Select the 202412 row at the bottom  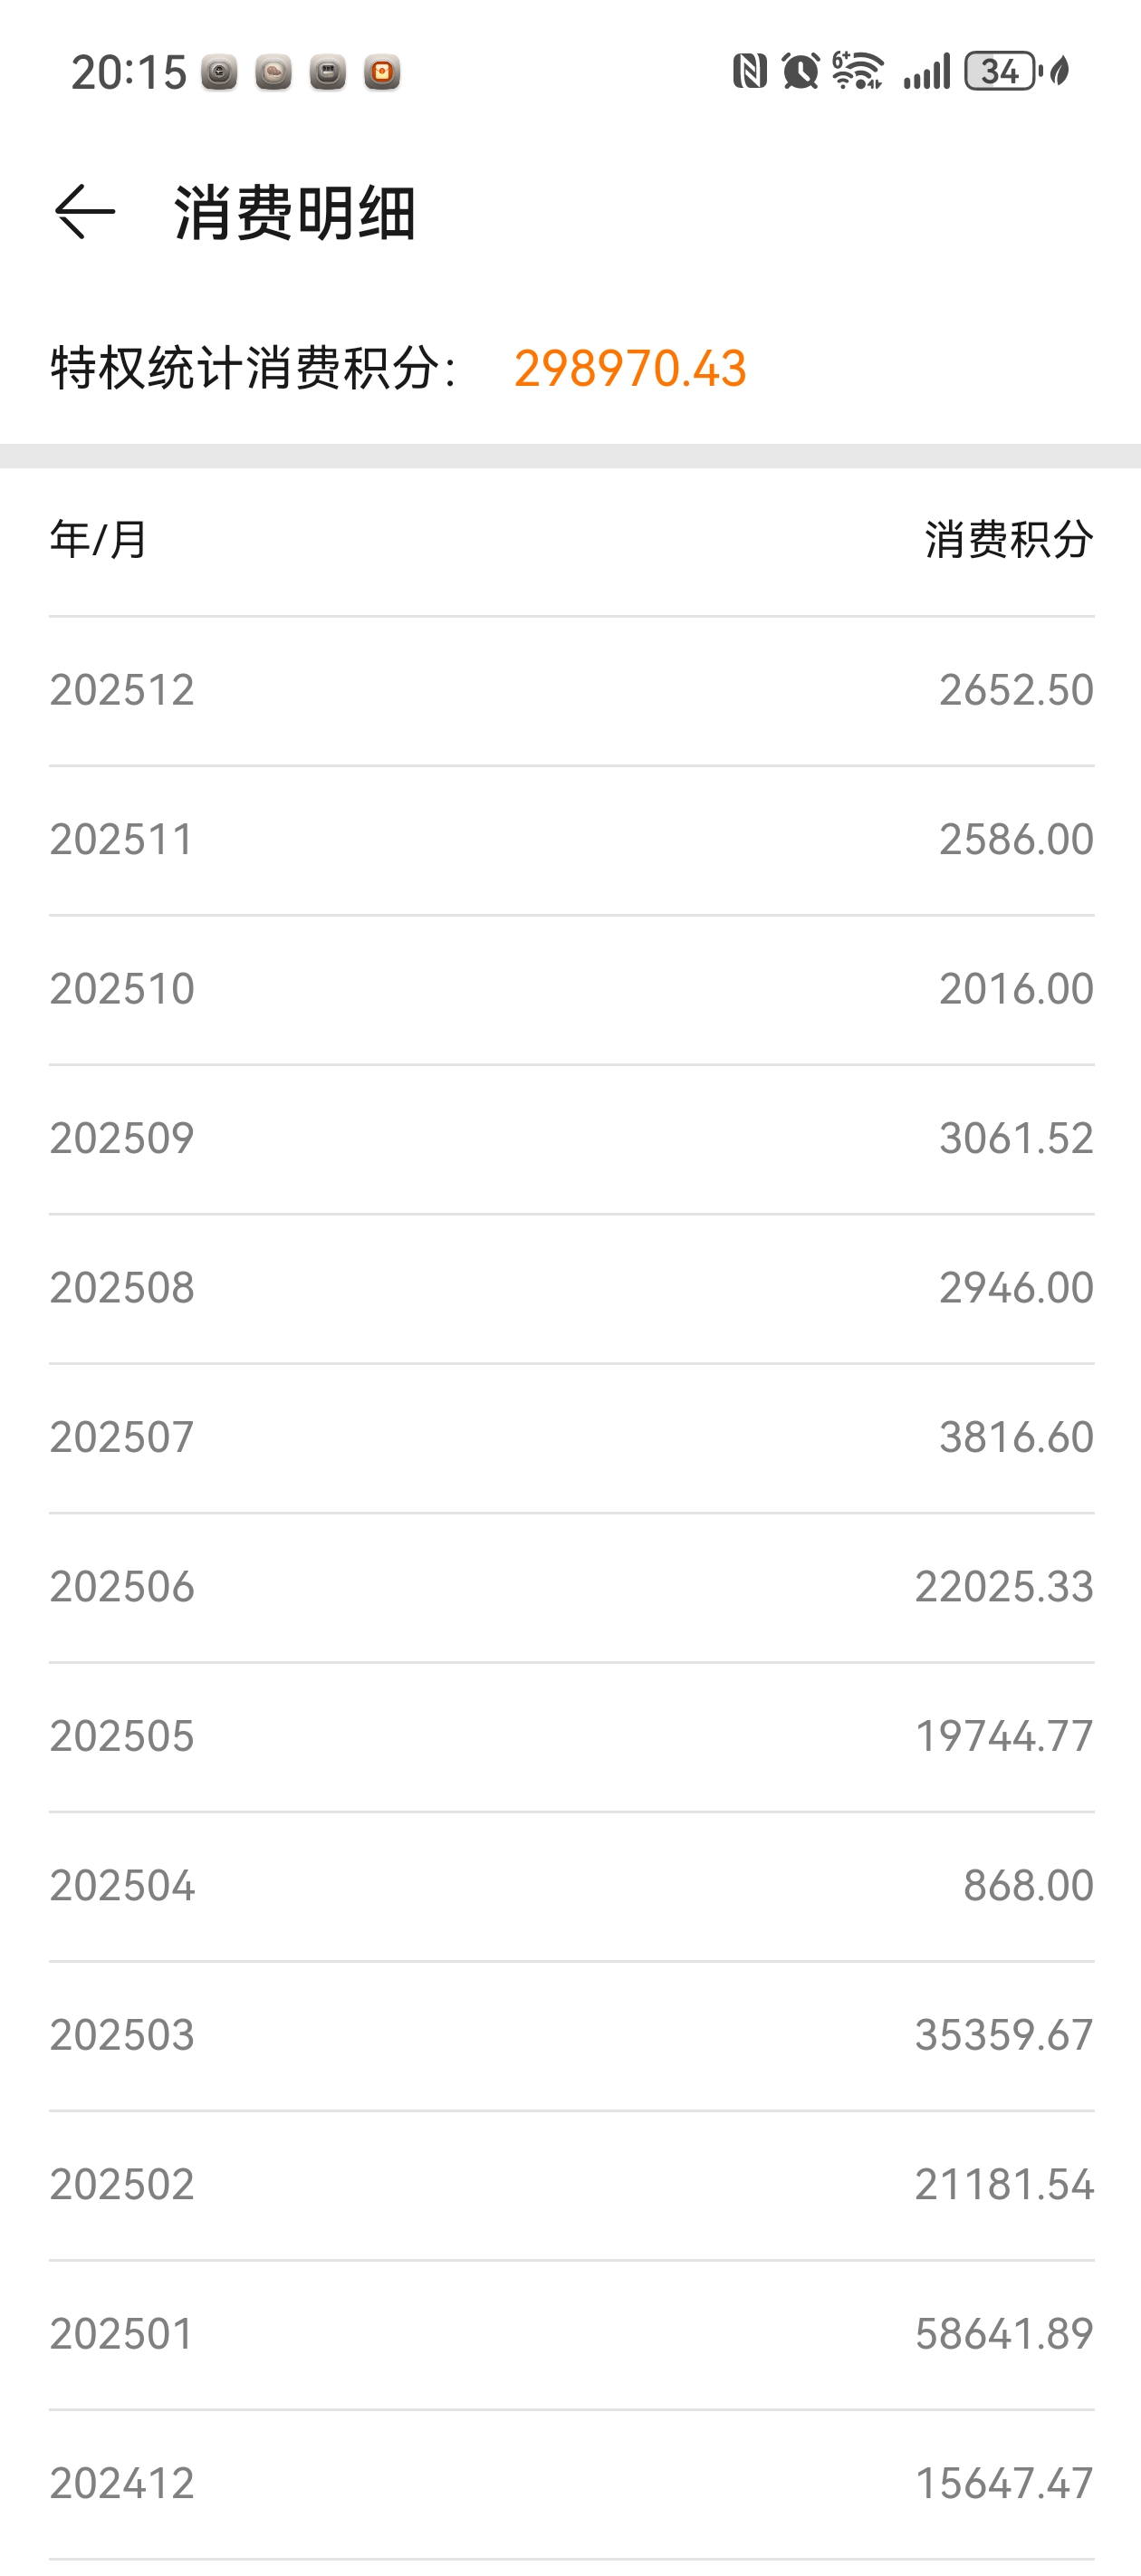point(571,2483)
